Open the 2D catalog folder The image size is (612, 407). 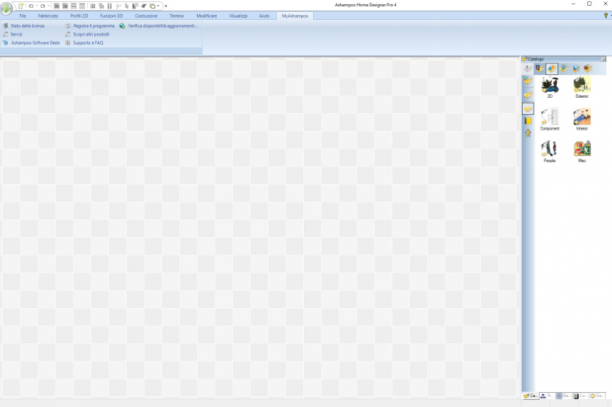click(550, 87)
